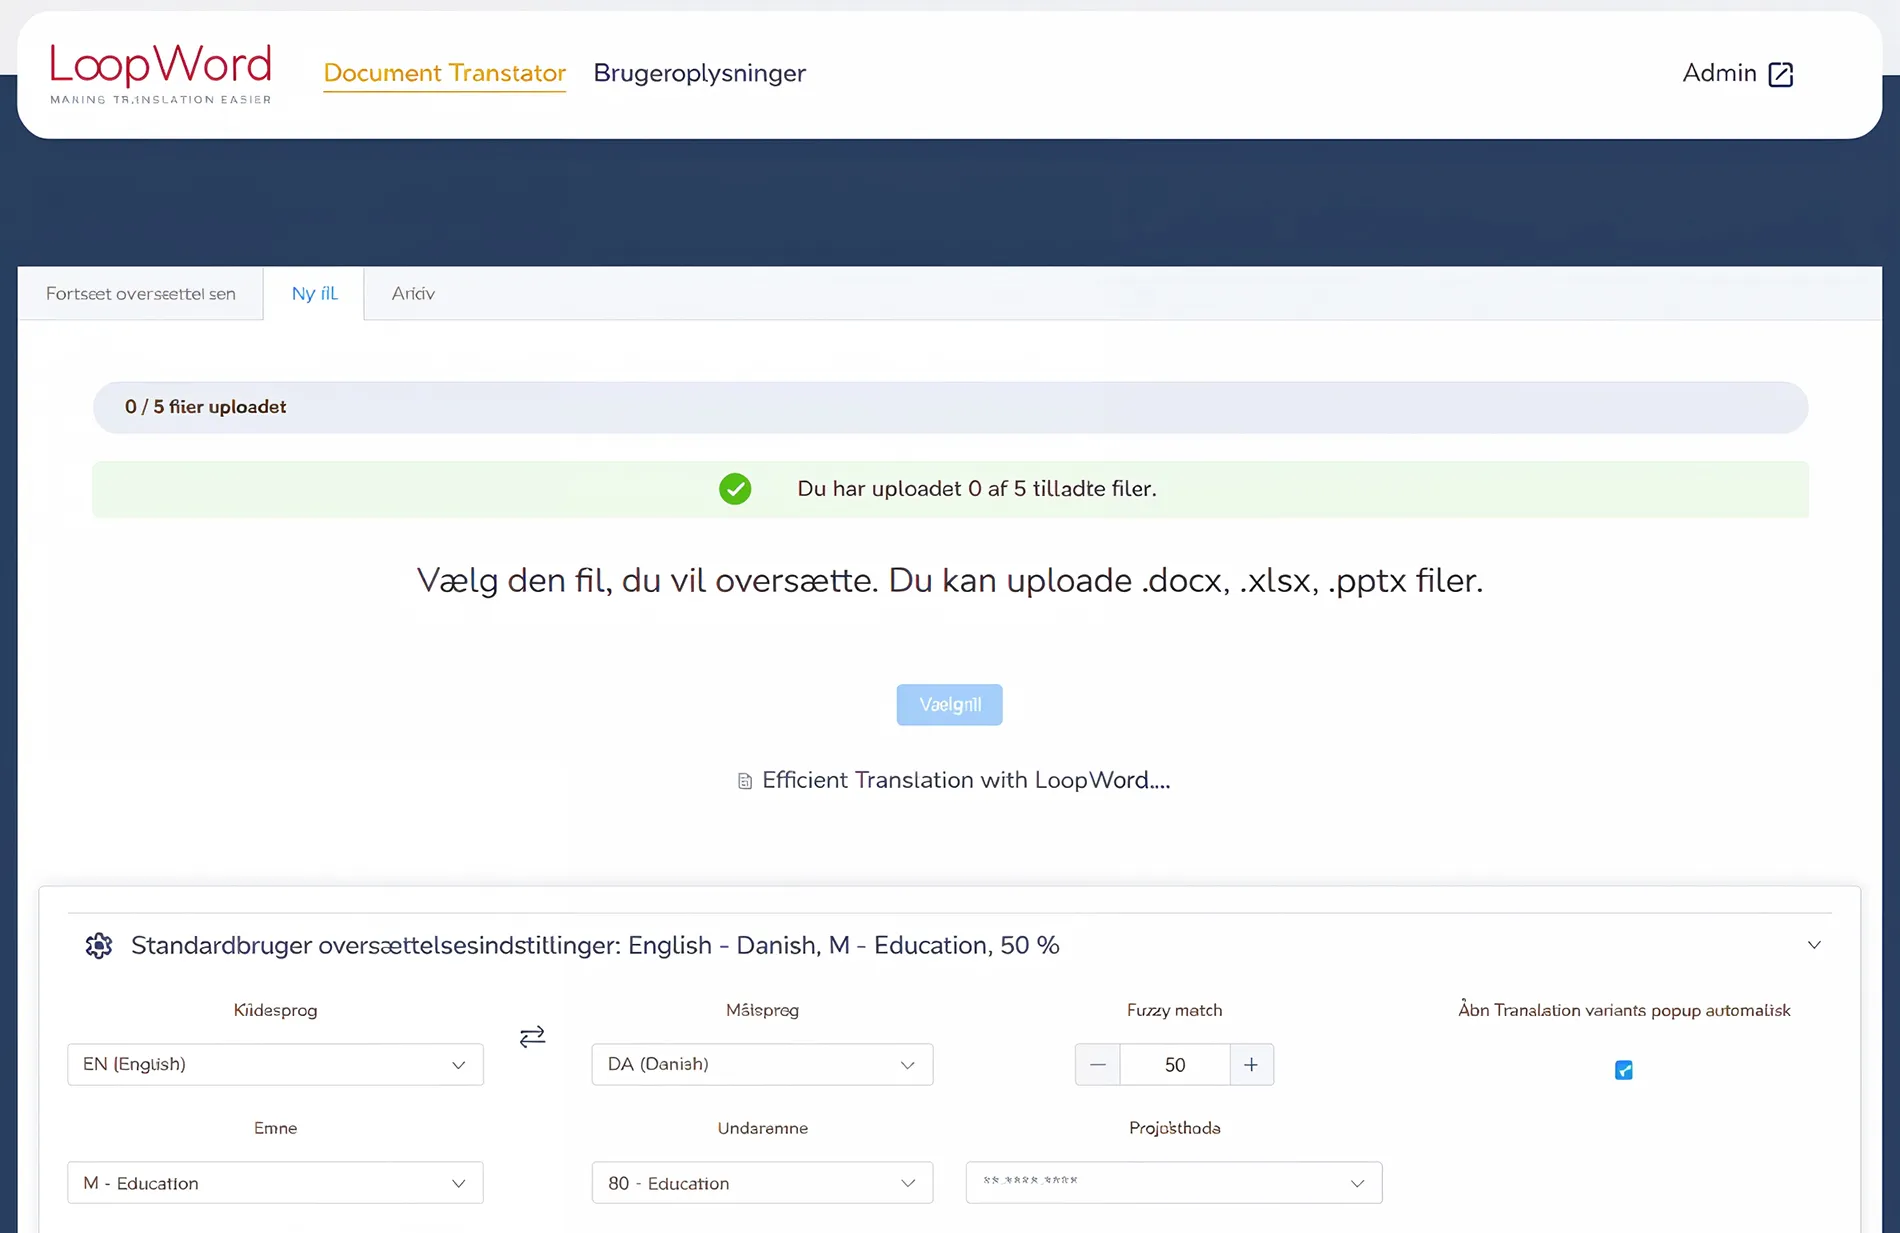Viewport: 1900px width, 1233px height.
Task: Click the settings gear icon
Action: (99, 946)
